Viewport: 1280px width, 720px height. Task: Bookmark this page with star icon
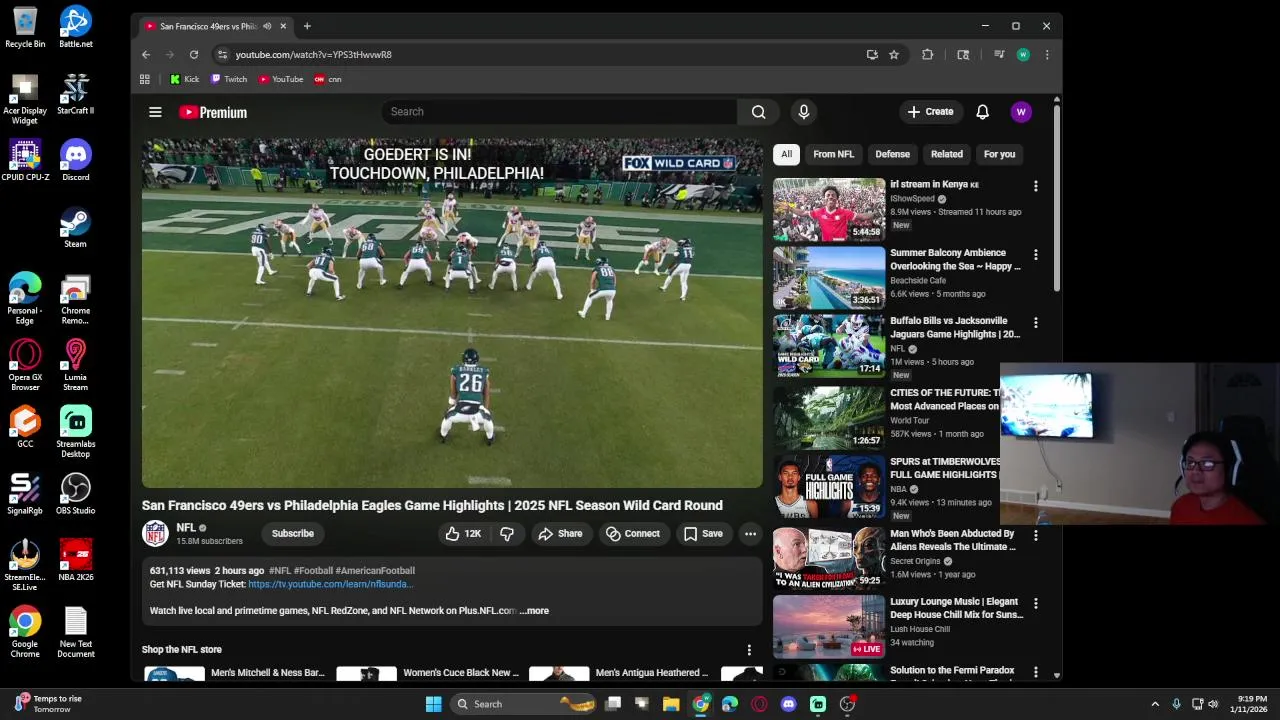coord(894,55)
